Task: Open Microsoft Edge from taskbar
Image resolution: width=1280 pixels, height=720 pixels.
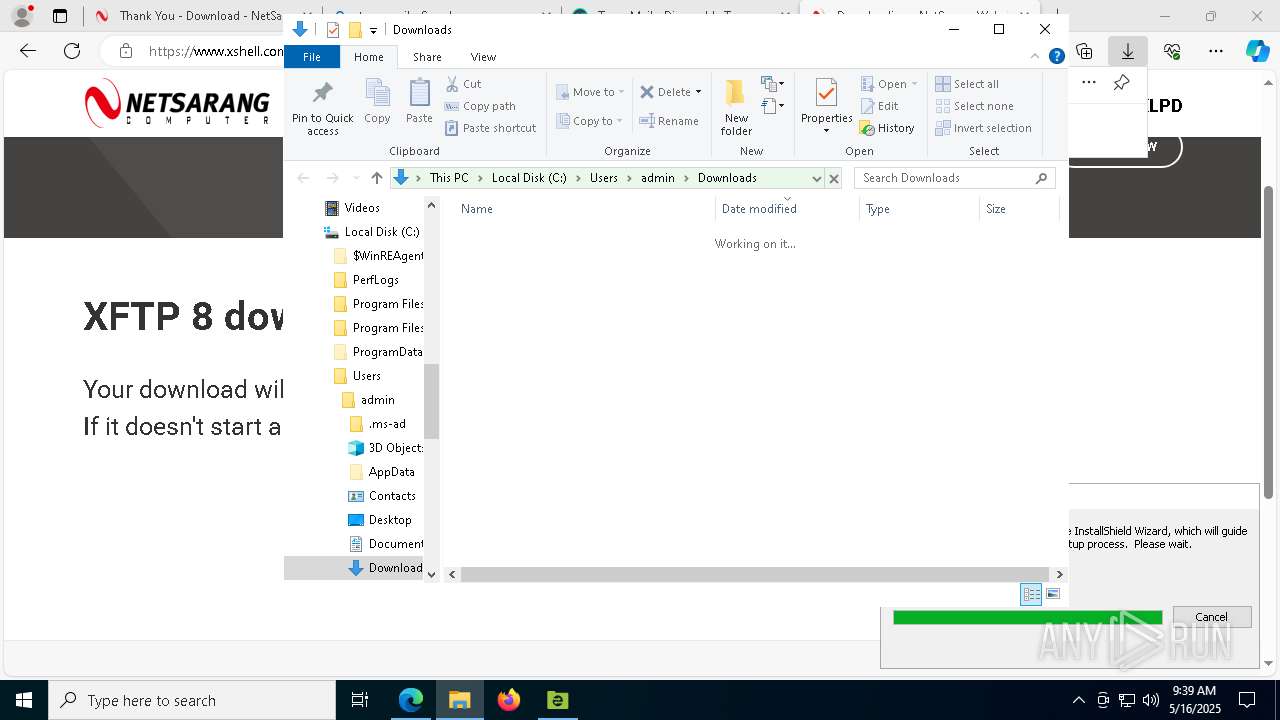Action: (411, 700)
